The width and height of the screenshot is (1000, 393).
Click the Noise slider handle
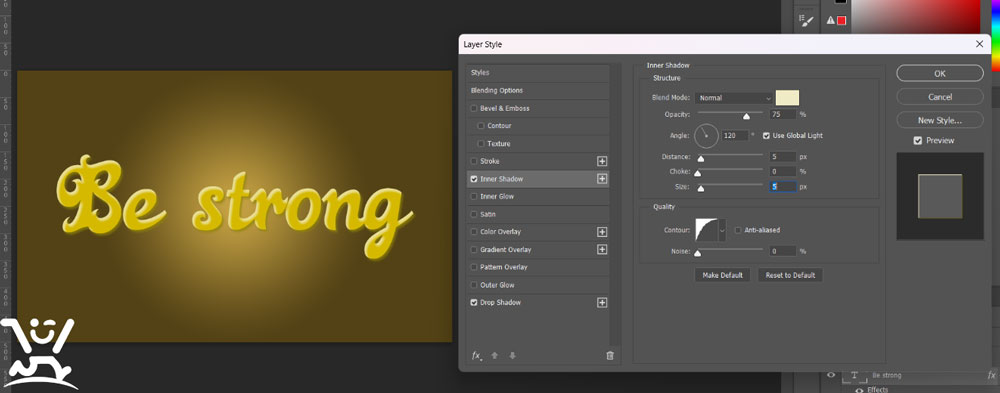click(x=698, y=253)
